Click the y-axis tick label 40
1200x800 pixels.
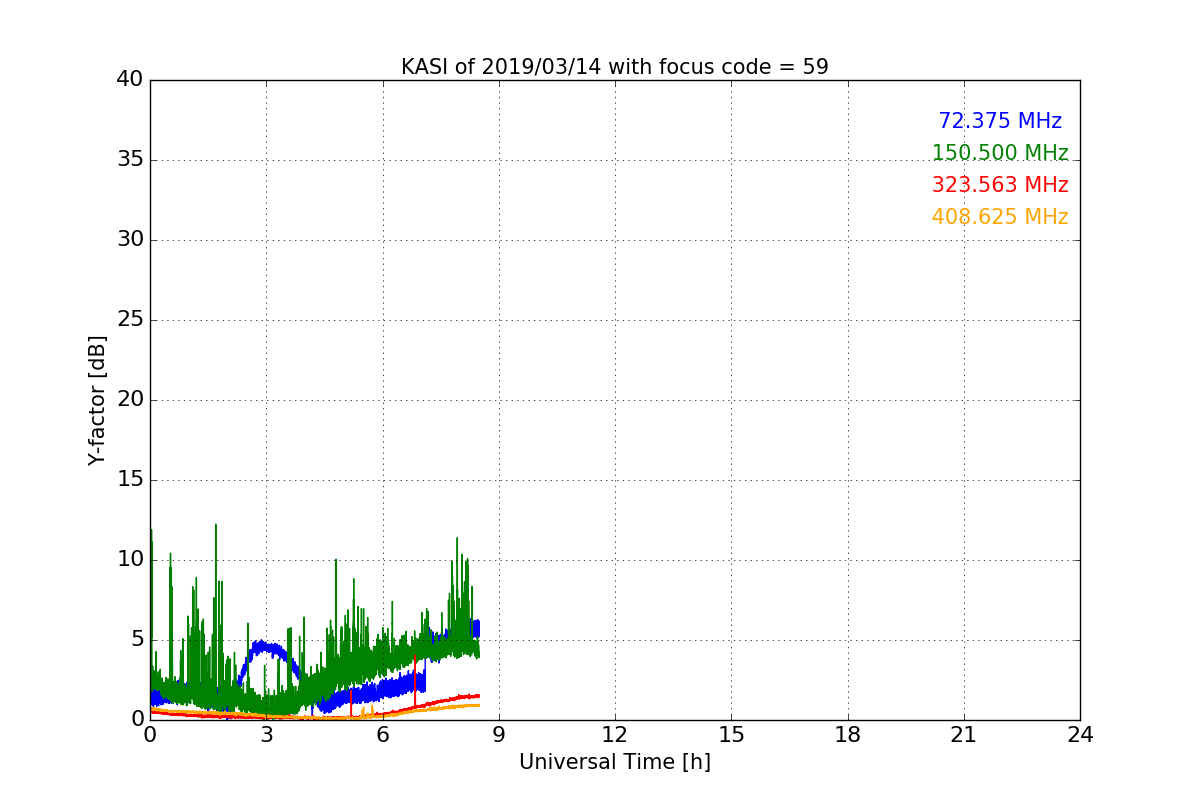[130, 80]
